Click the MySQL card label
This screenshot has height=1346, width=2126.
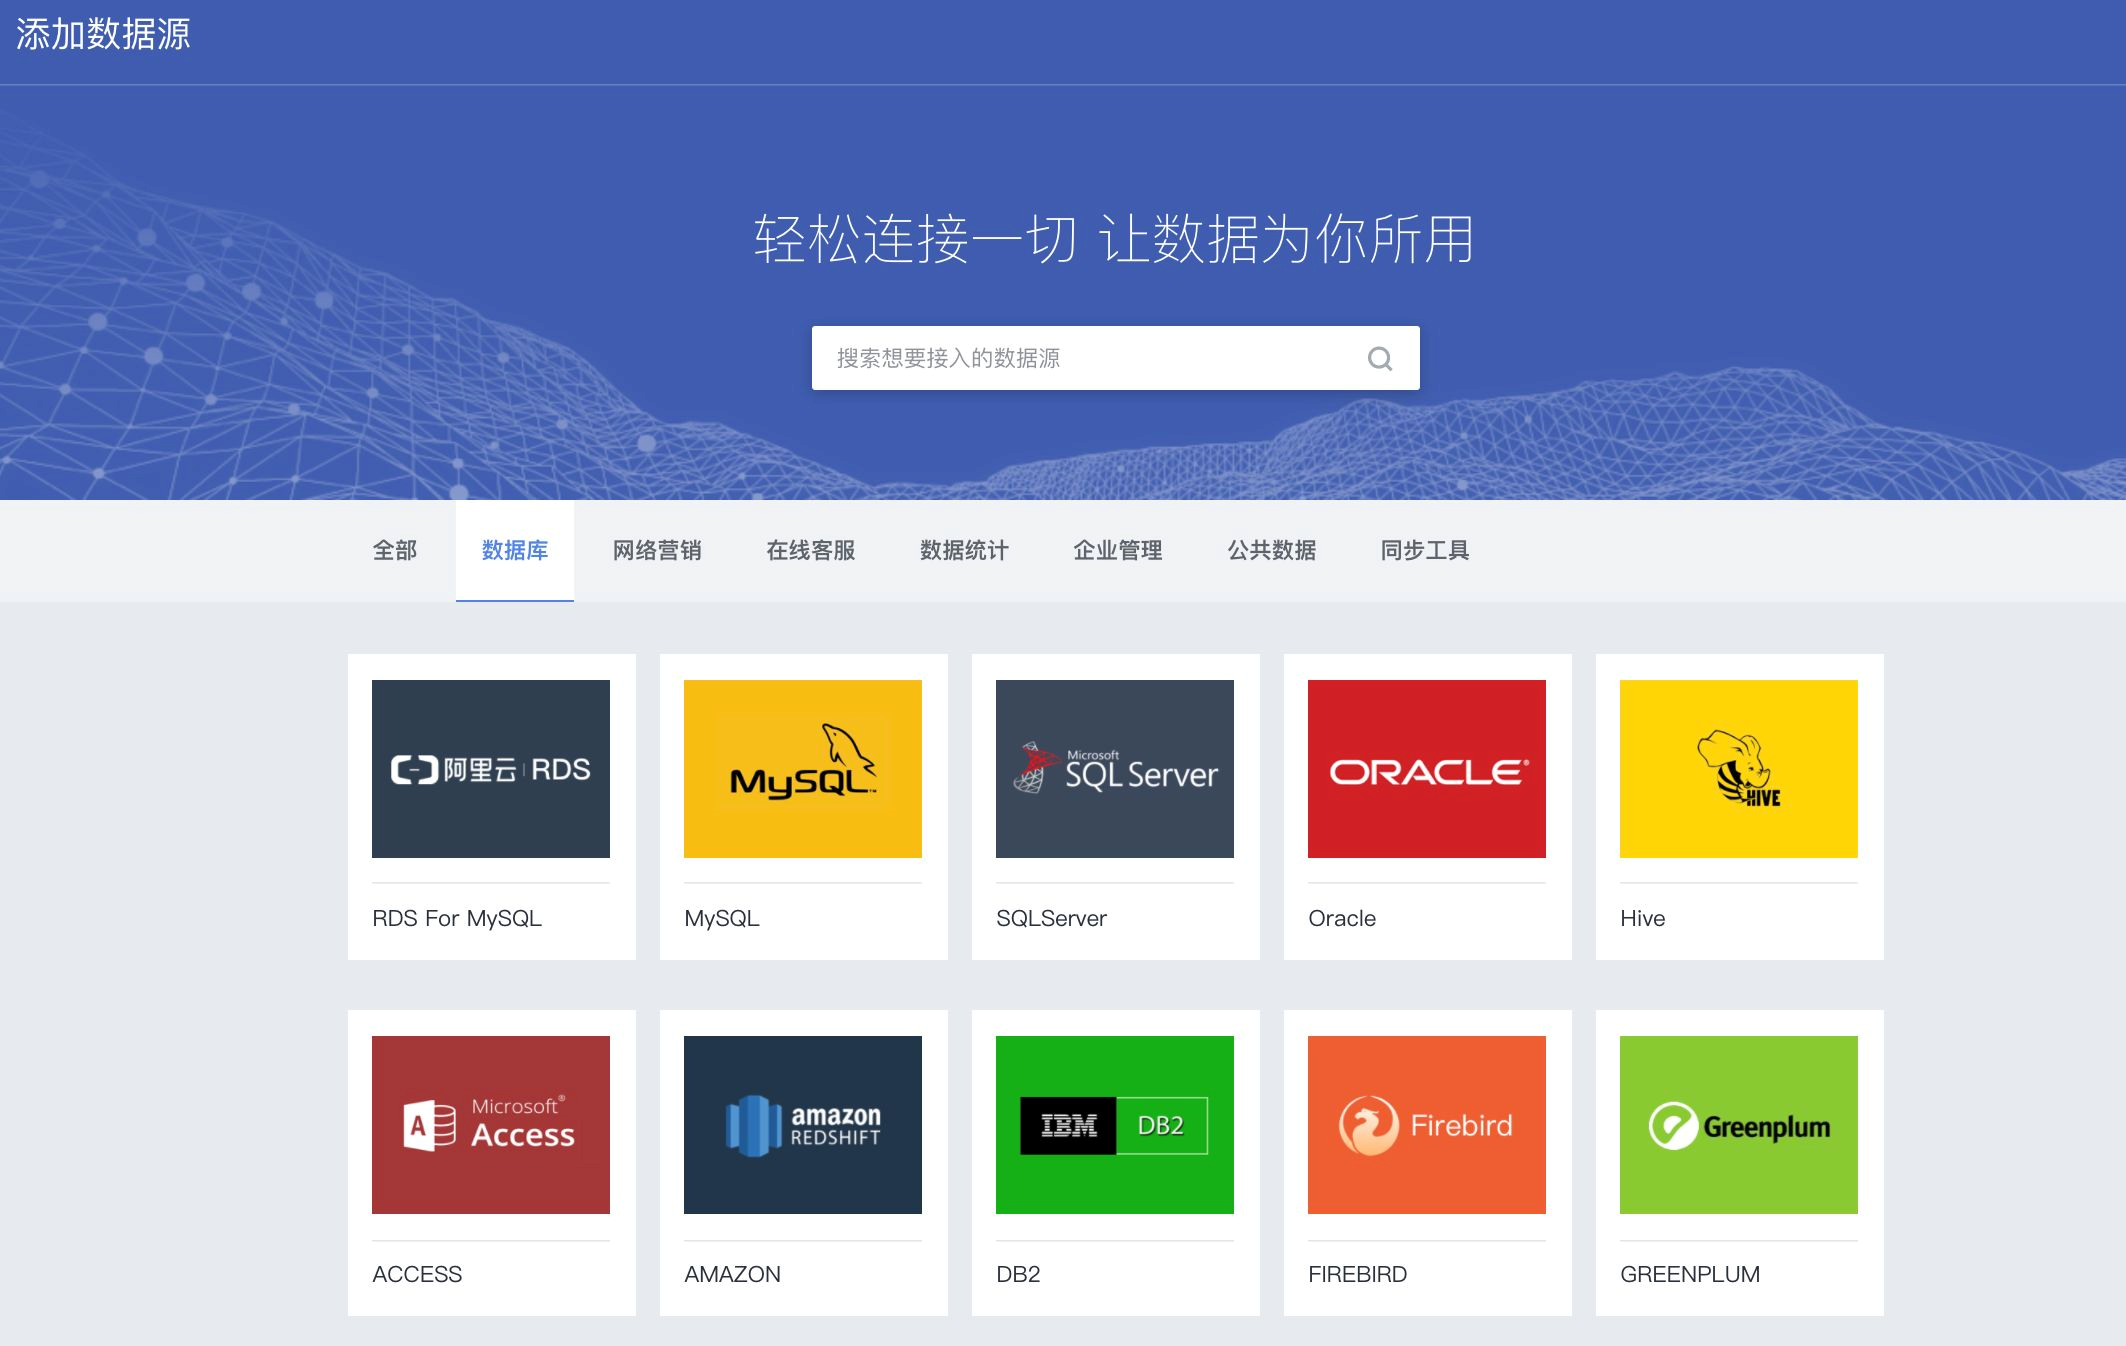pos(722,918)
